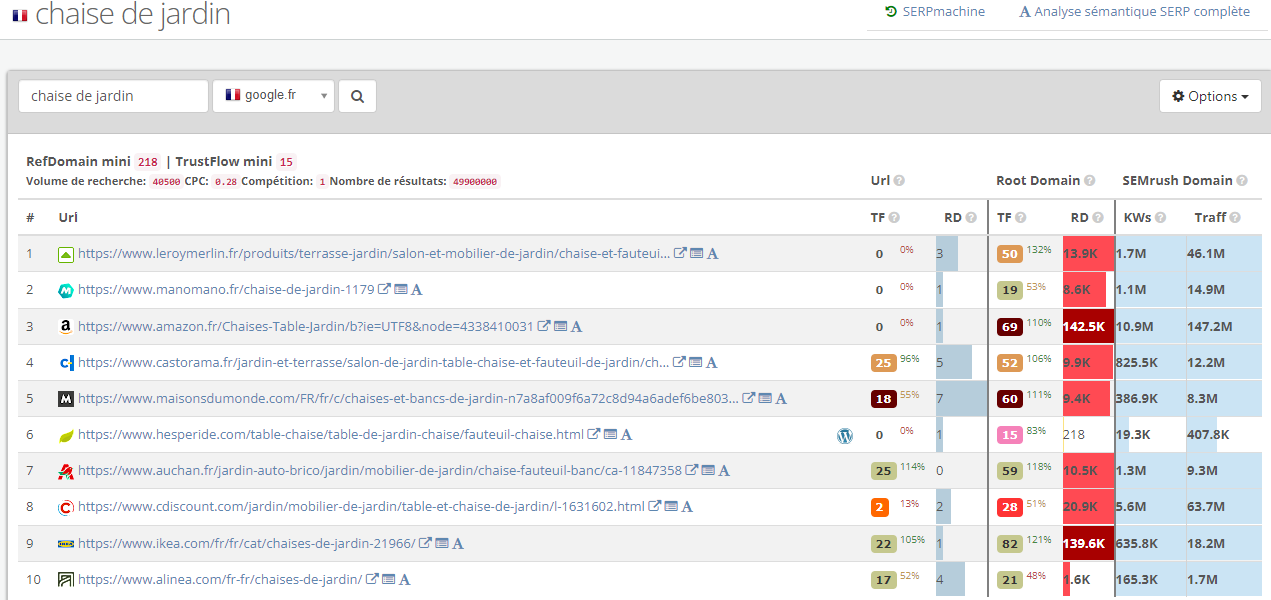
Task: Click semantic analysis A icon for manomano.fr
Action: pyautogui.click(x=417, y=290)
